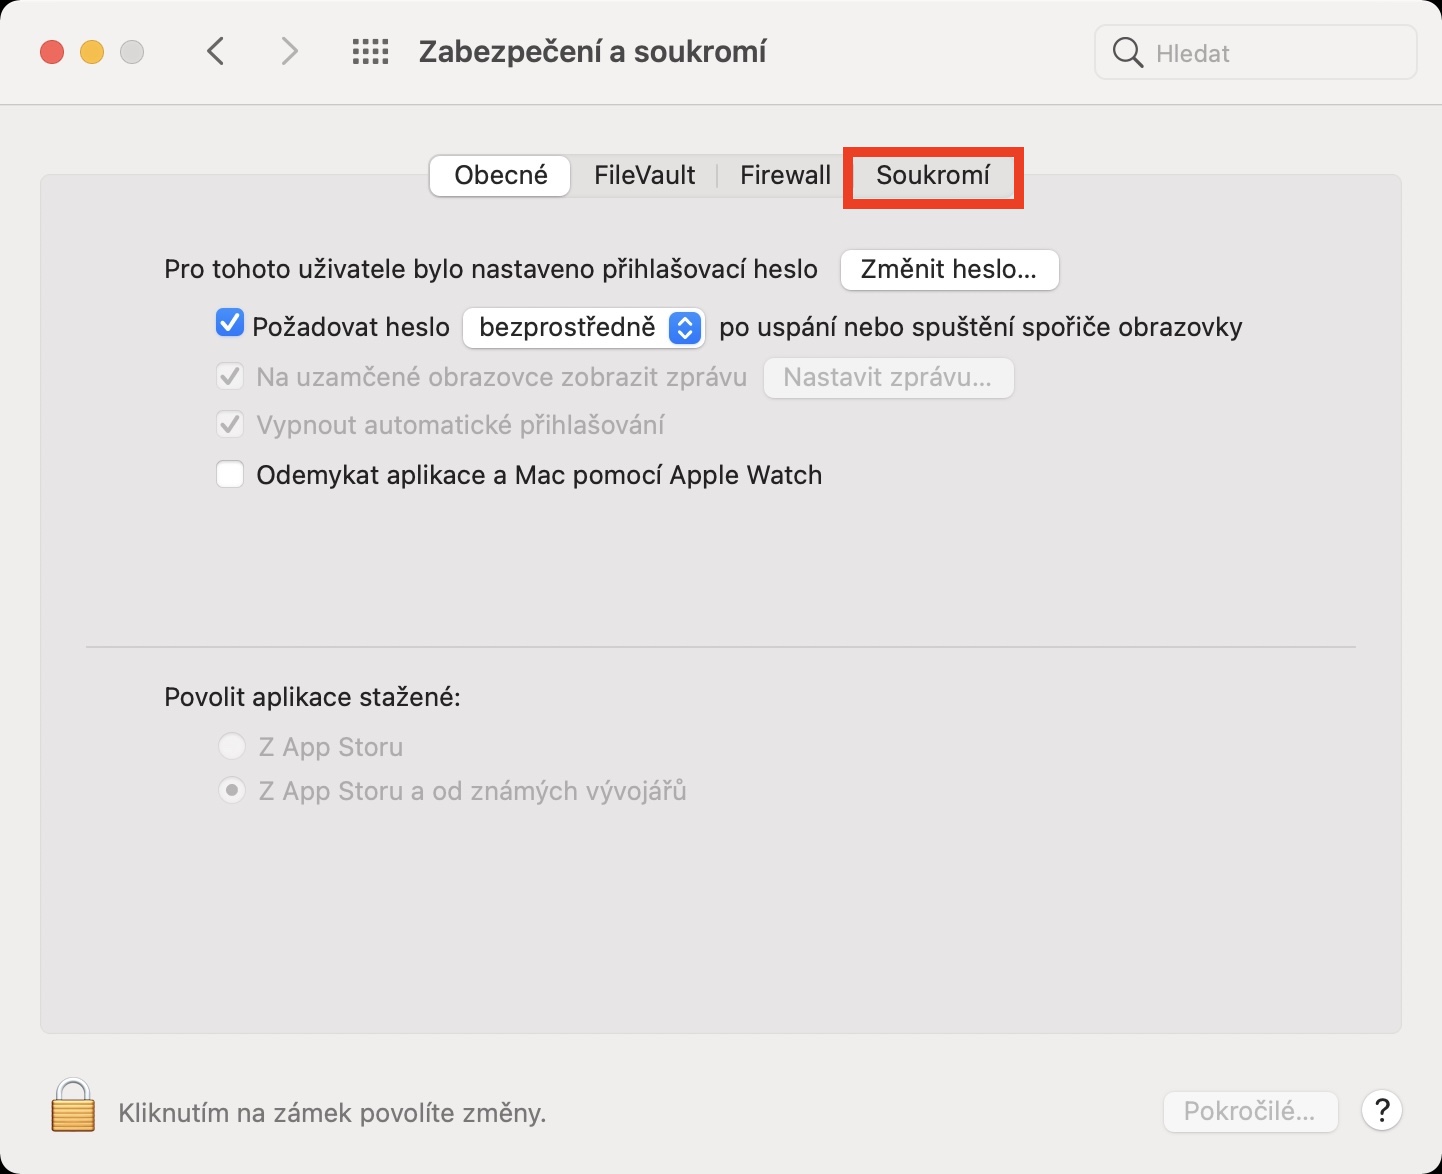Image resolution: width=1442 pixels, height=1174 pixels.
Task: Open the Firewall tab
Action: point(785,176)
